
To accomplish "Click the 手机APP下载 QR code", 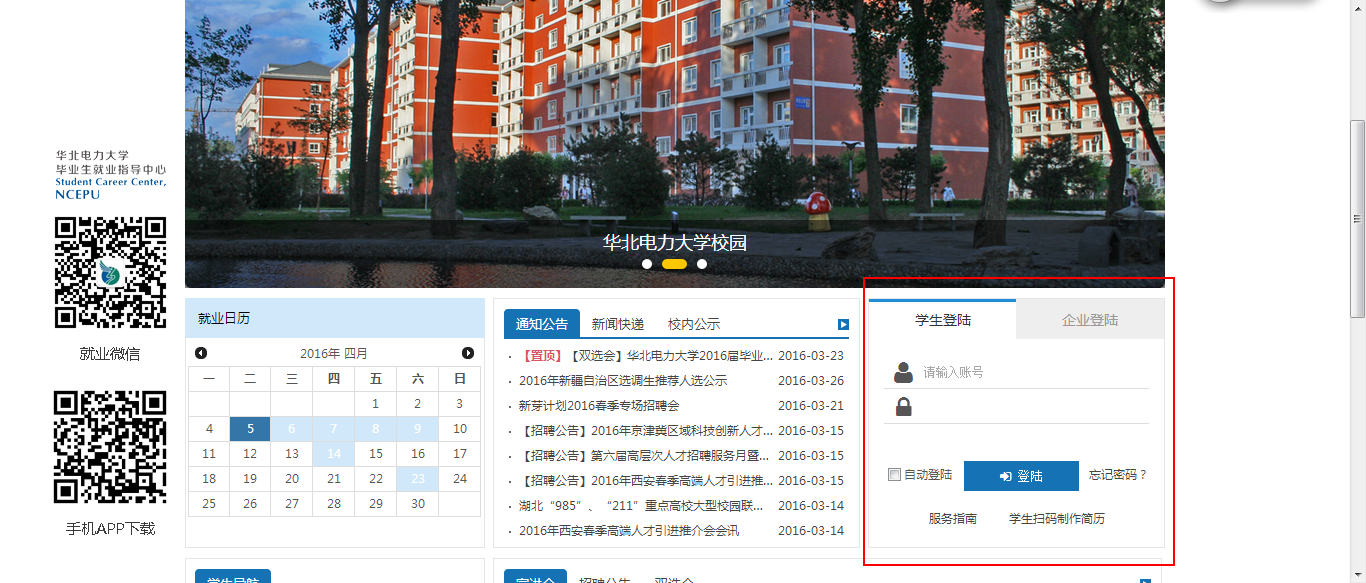I will tap(110, 446).
